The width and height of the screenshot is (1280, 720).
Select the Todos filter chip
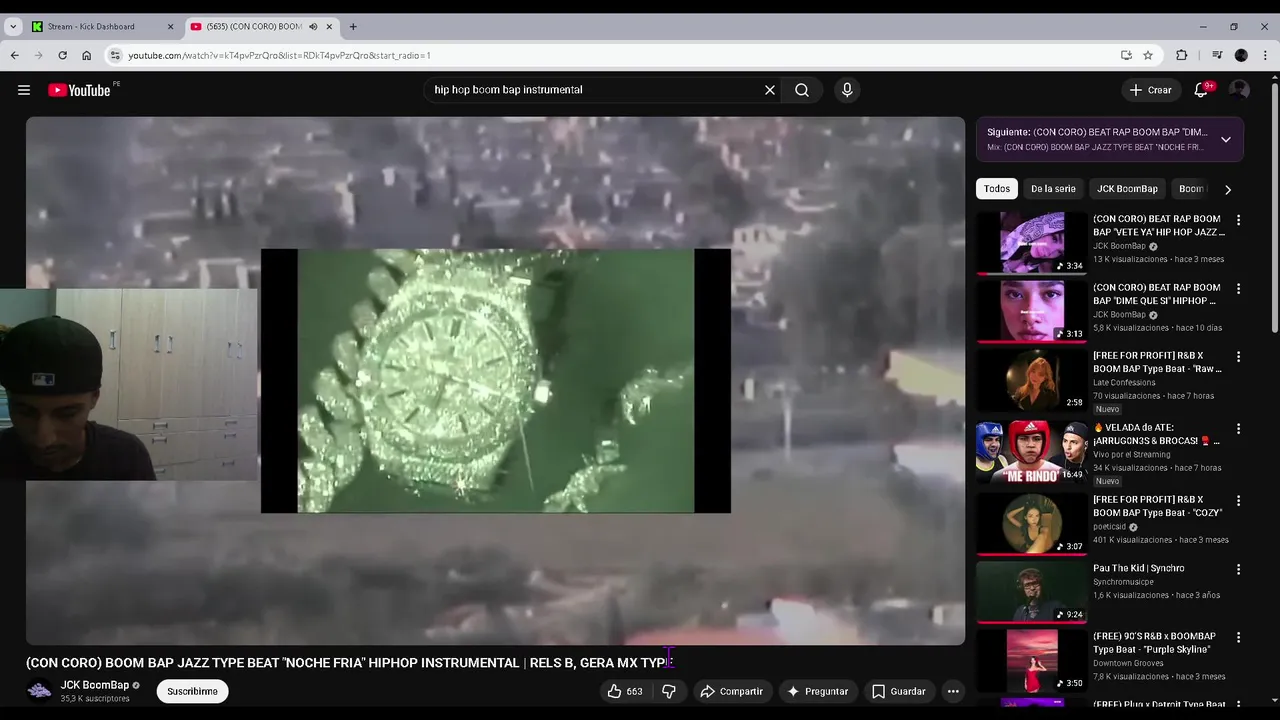997,189
